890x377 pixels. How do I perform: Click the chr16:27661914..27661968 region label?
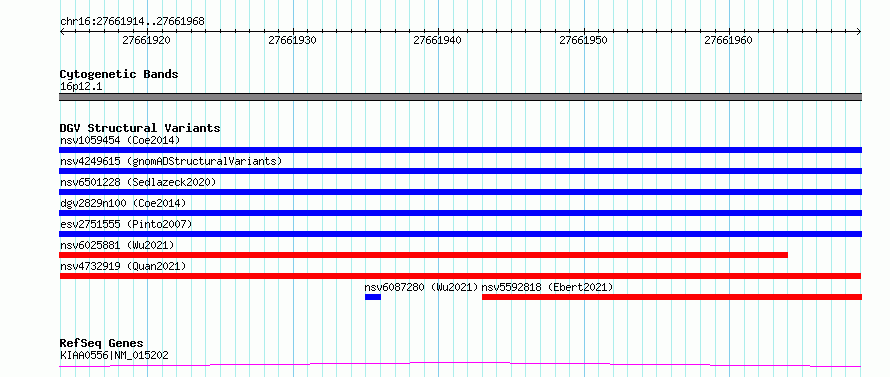(x=132, y=22)
